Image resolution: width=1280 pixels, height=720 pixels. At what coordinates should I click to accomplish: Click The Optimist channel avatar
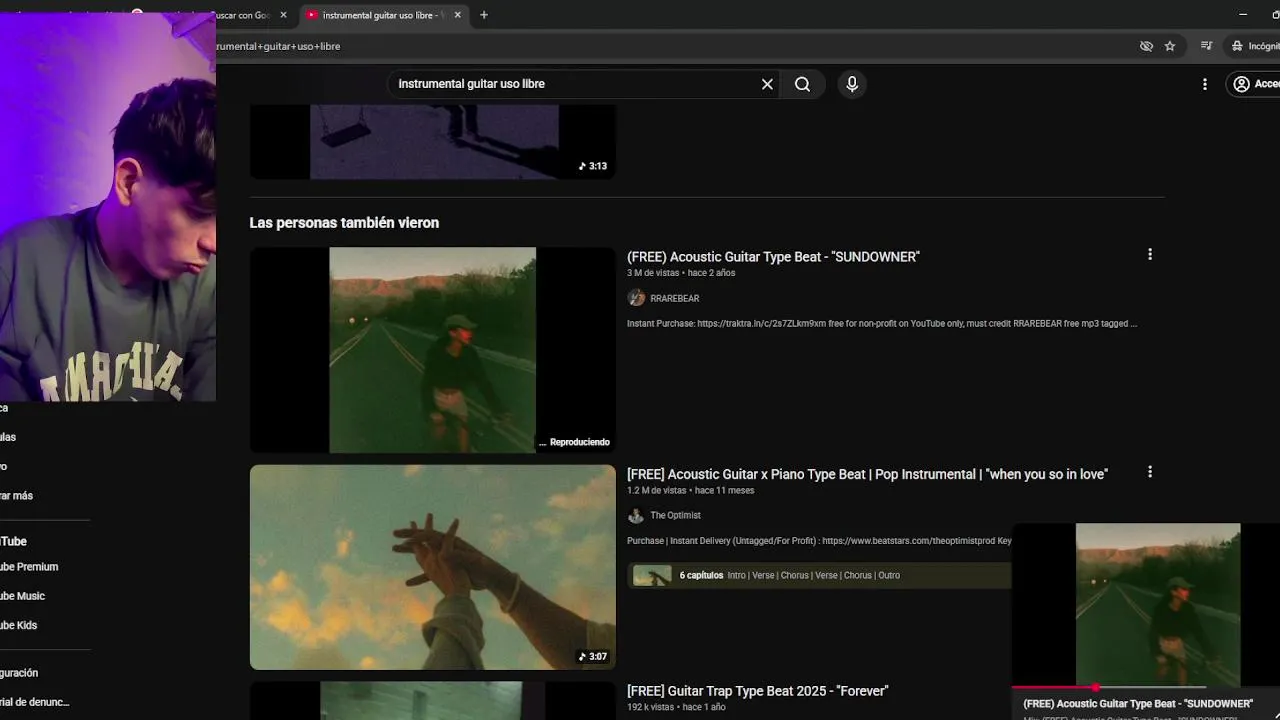point(636,515)
